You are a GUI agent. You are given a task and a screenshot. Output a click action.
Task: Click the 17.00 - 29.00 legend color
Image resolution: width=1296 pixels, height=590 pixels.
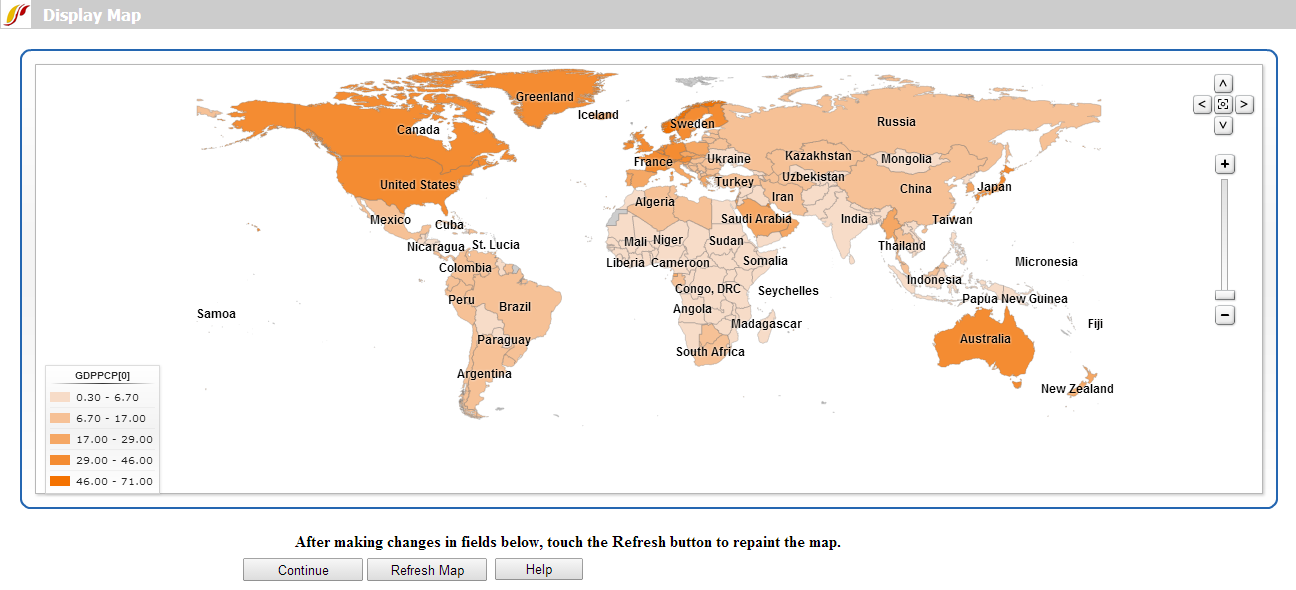[60, 439]
